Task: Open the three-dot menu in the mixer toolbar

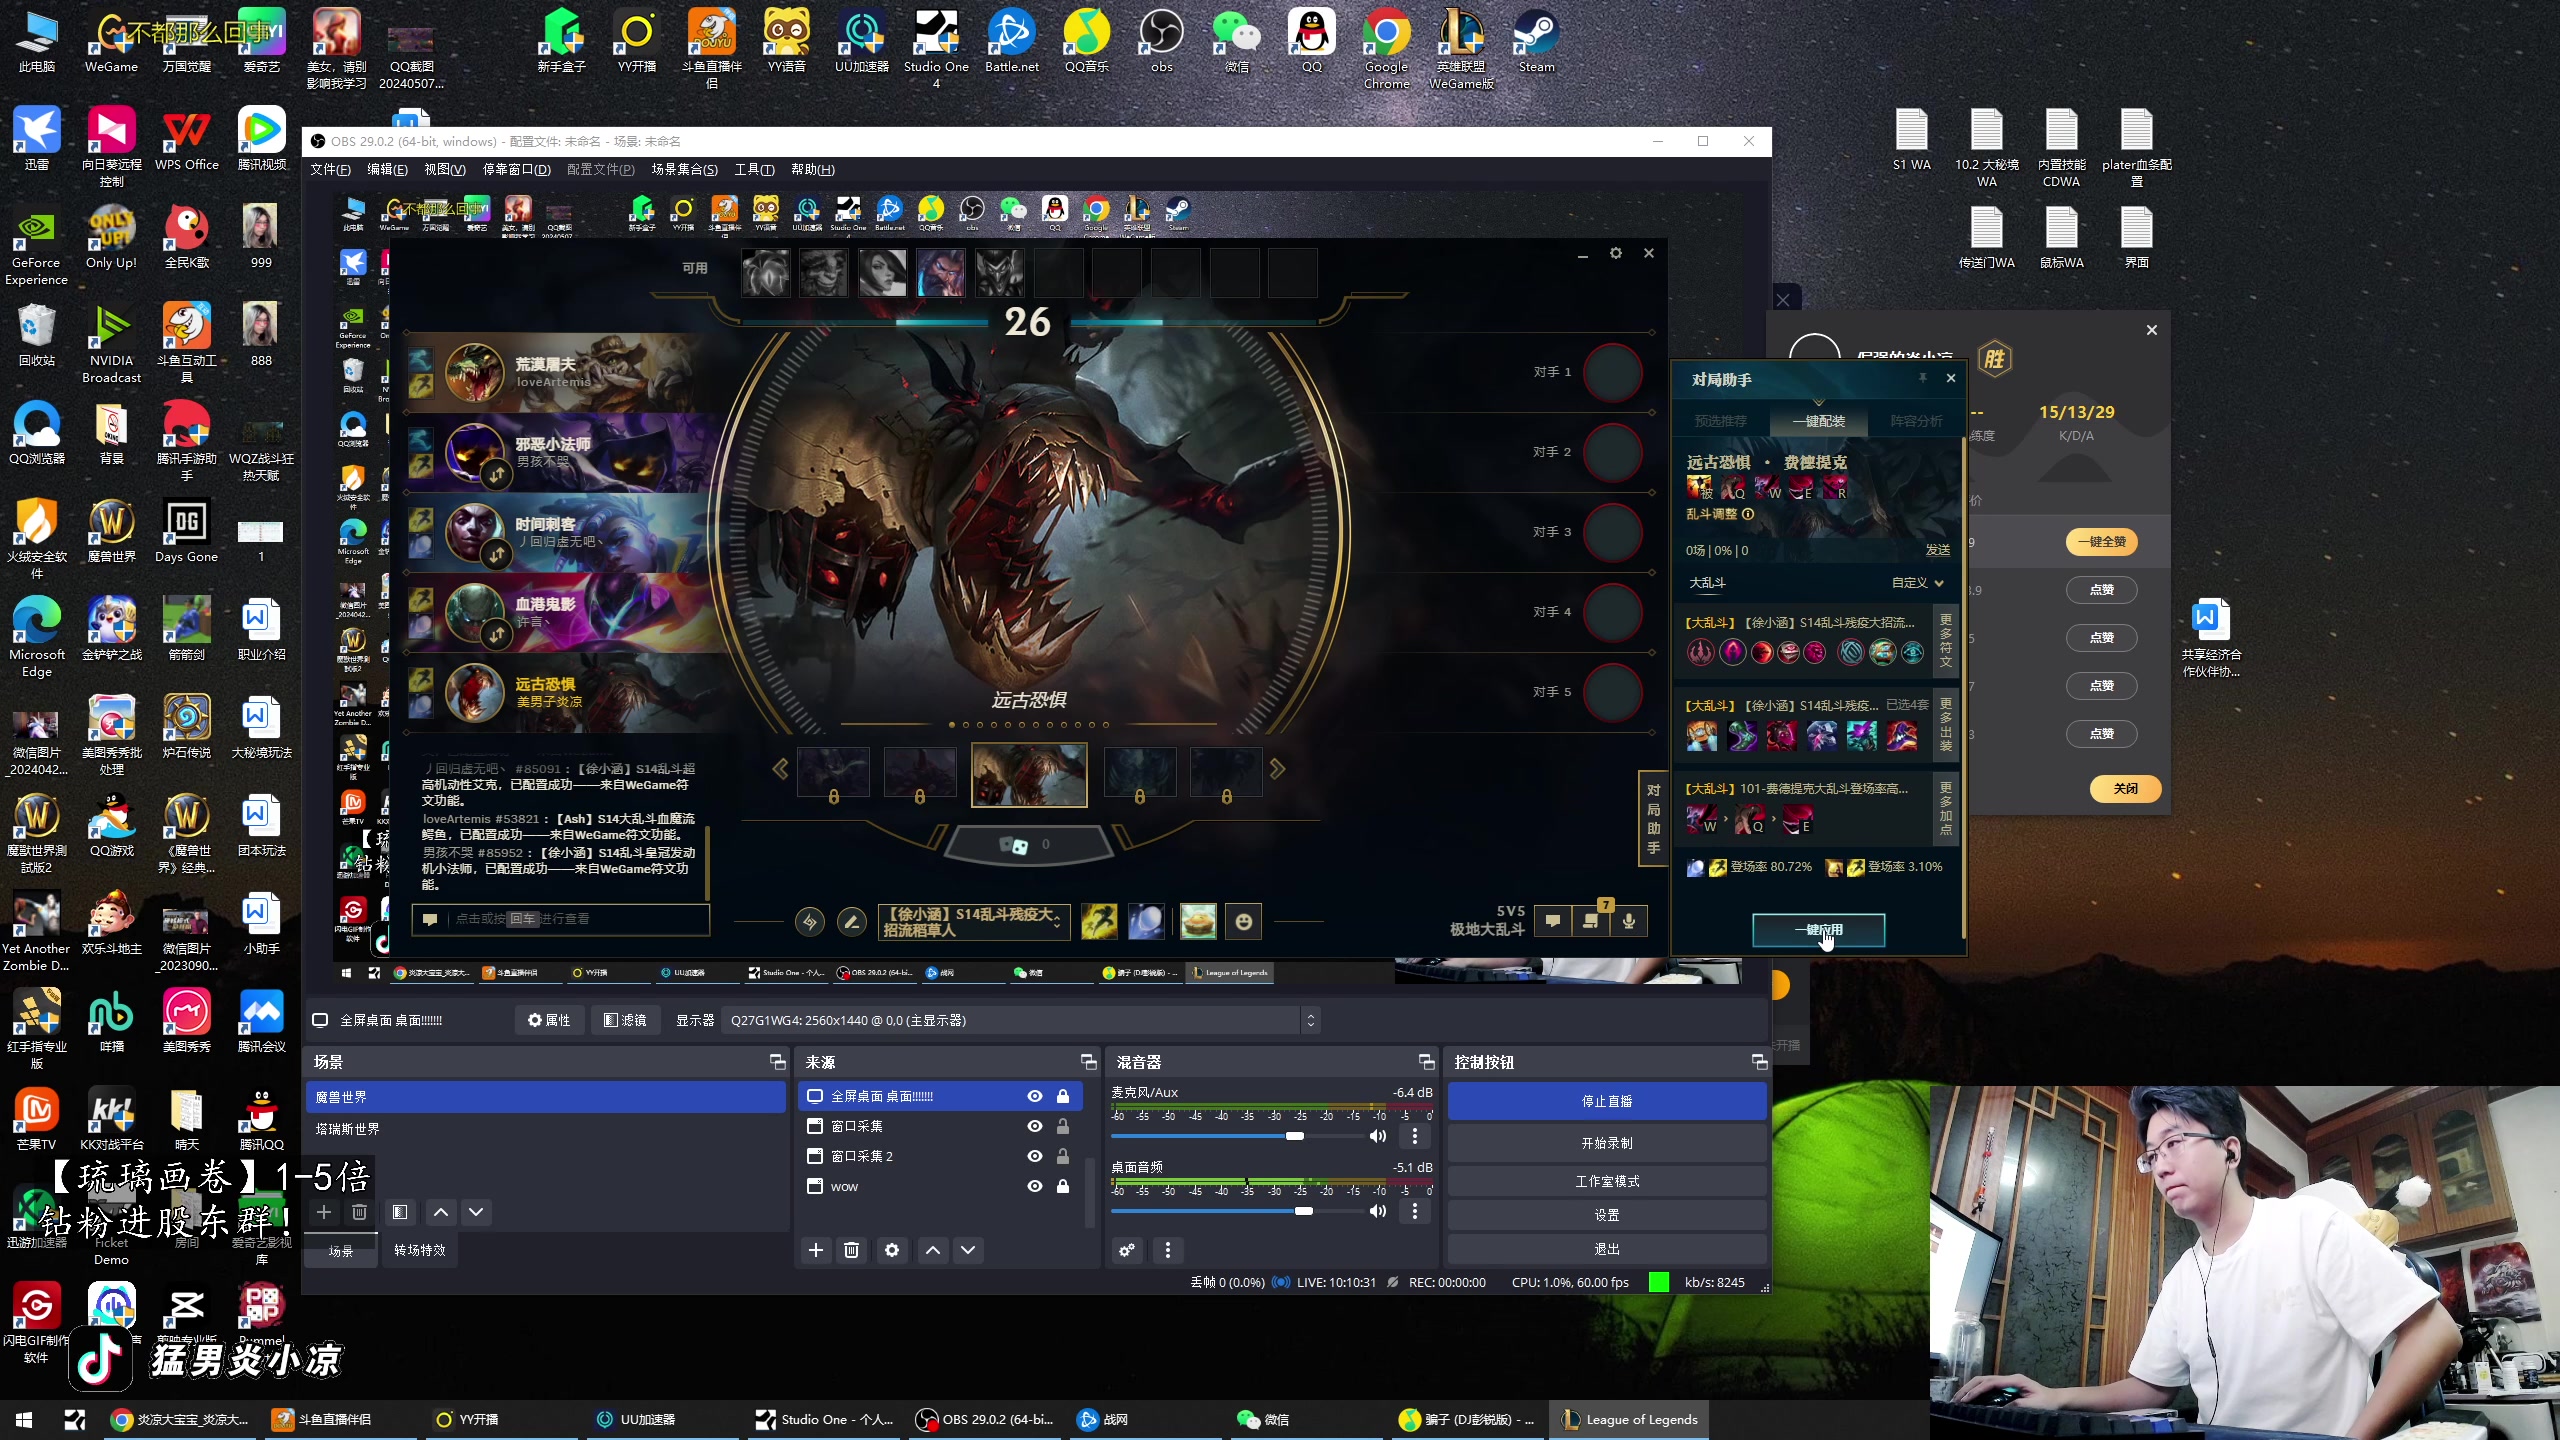Action: 1167,1250
